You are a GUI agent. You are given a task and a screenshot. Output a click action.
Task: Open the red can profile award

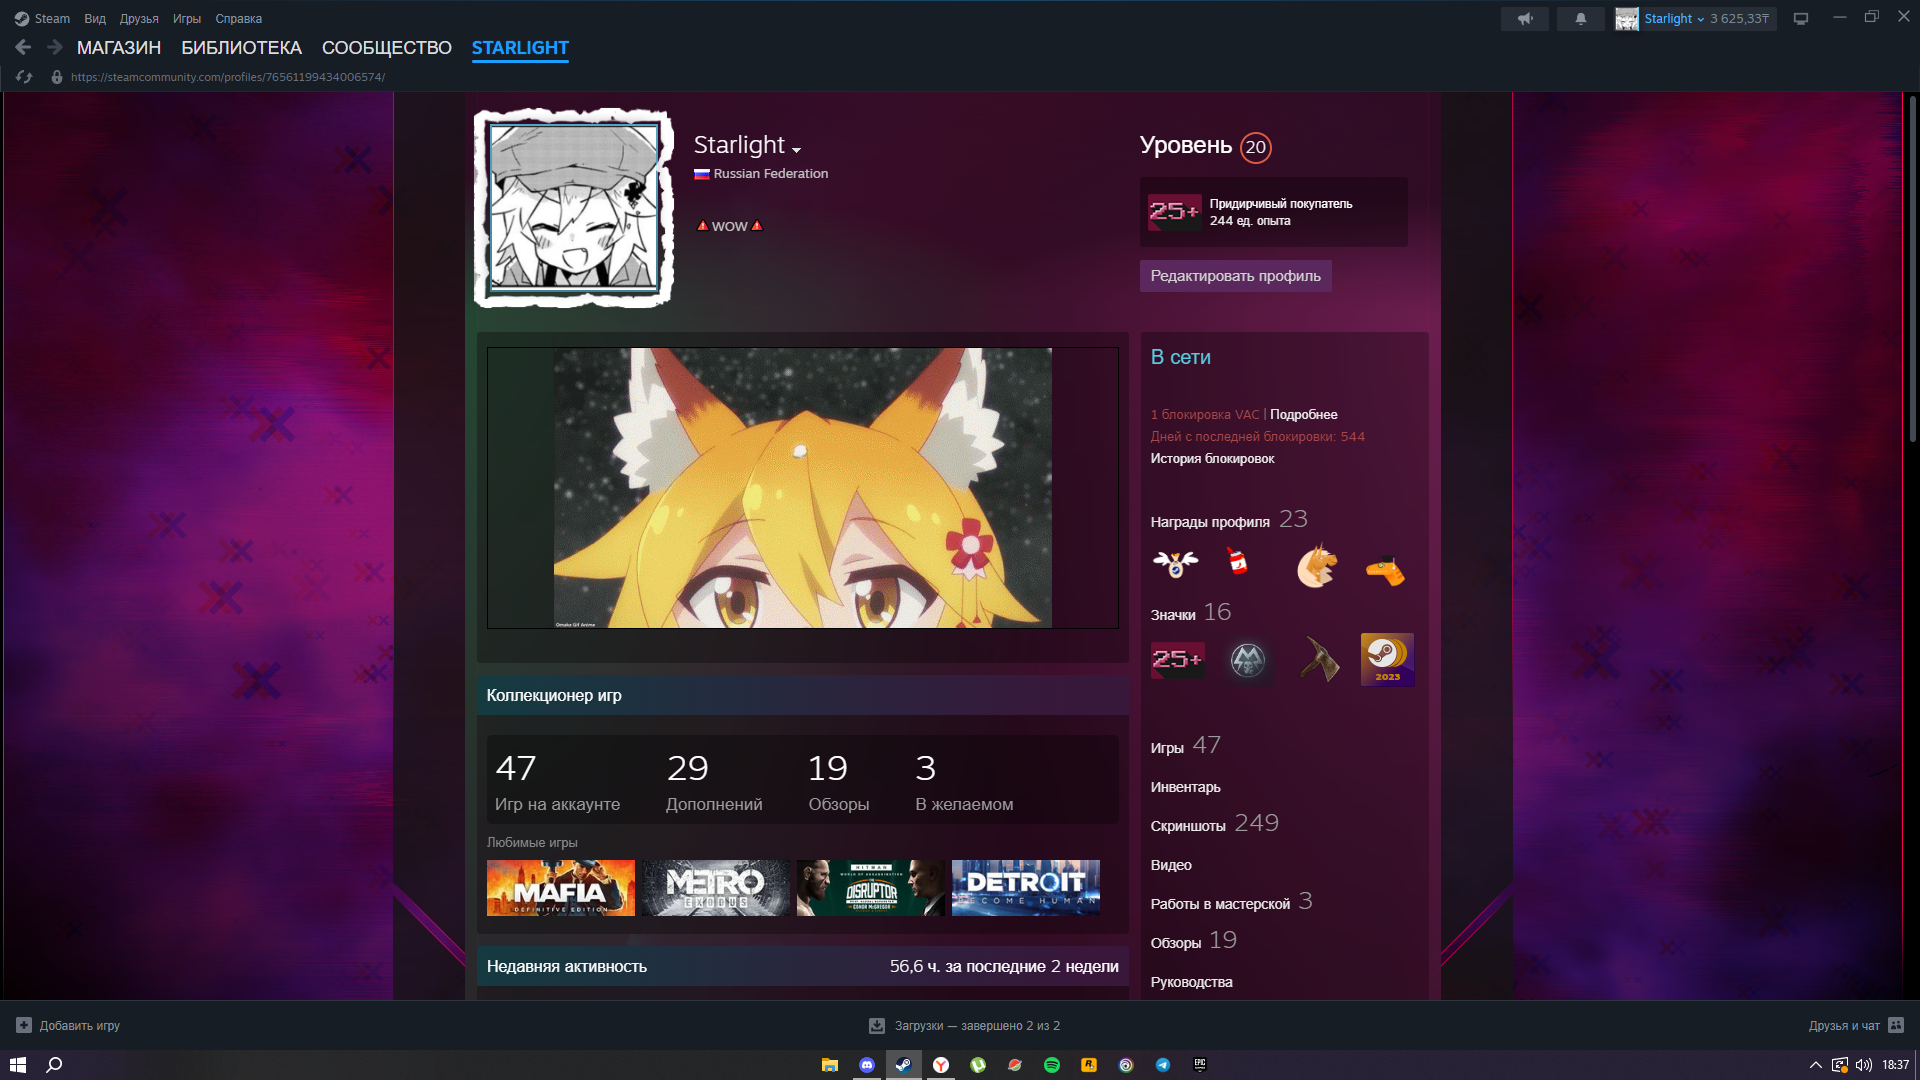1238,563
